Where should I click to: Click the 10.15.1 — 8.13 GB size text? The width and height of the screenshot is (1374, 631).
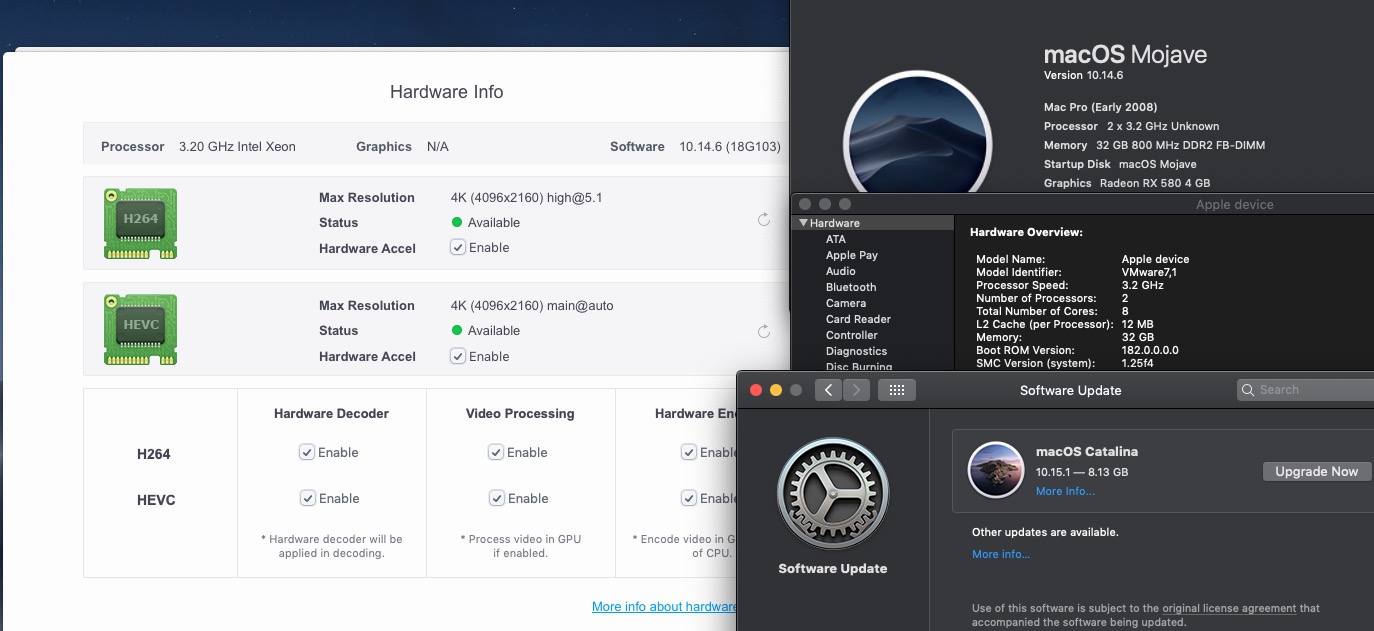pyautogui.click(x=1082, y=472)
